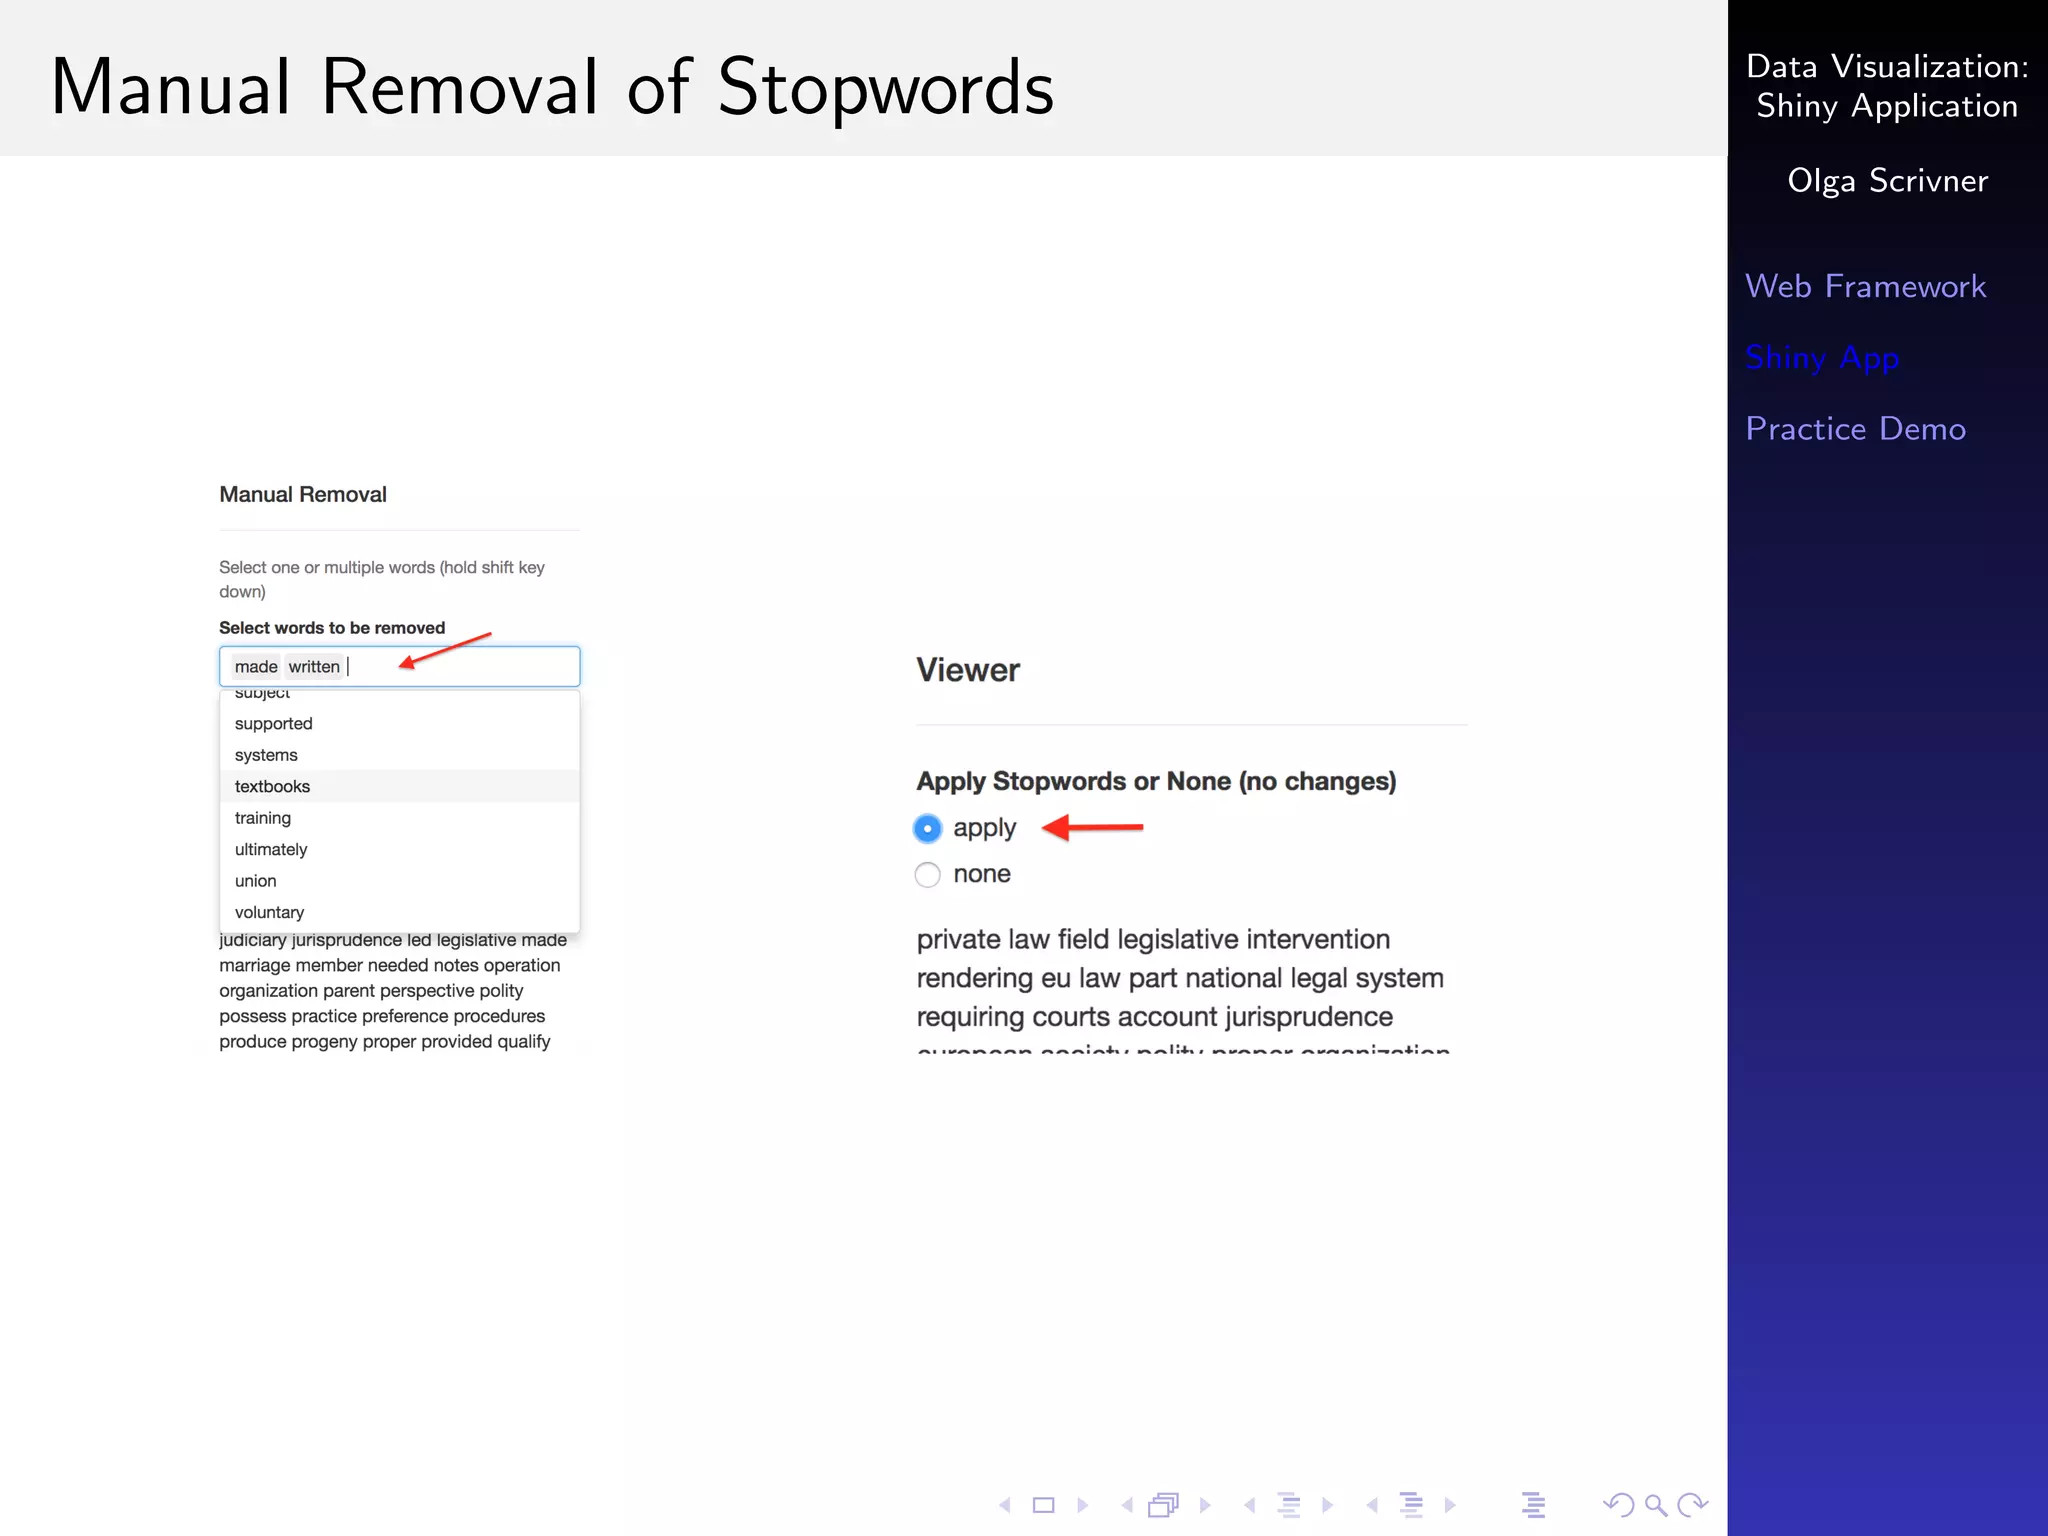This screenshot has height=1536, width=2048.
Task: Click the single slide rectangle icon
Action: click(x=1043, y=1505)
